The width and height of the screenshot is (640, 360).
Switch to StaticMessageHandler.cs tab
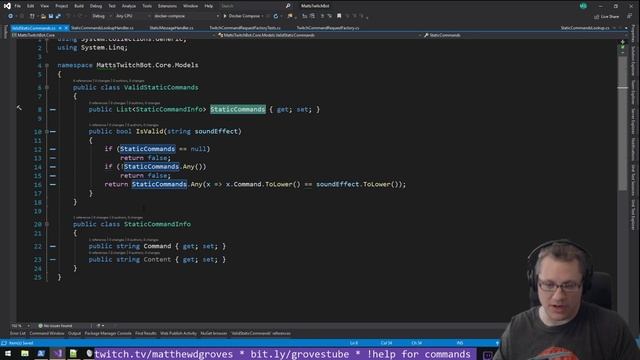tap(171, 28)
